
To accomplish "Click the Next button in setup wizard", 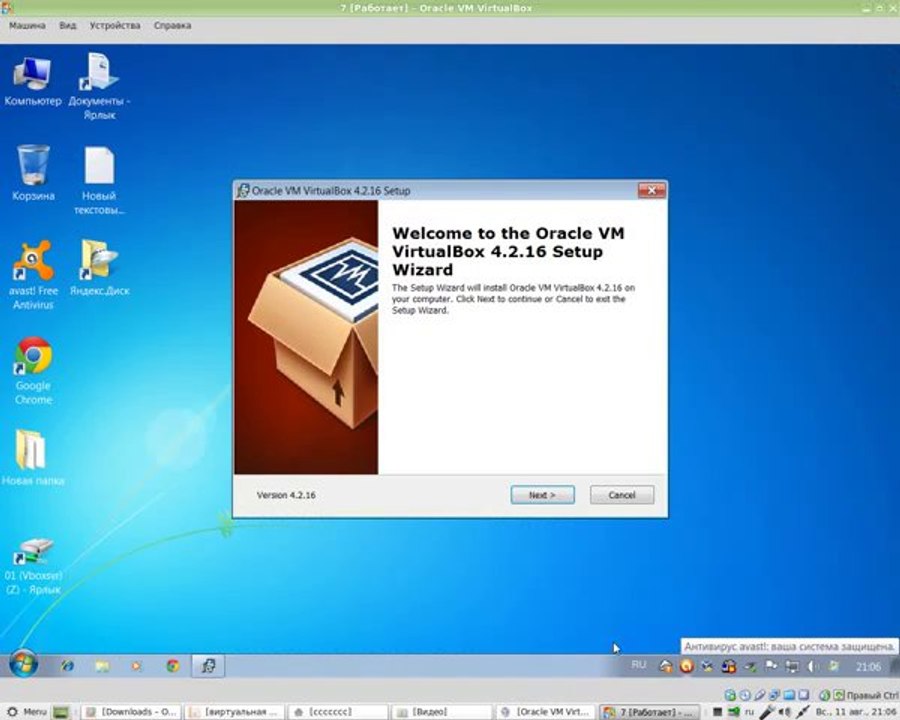I will coord(542,495).
